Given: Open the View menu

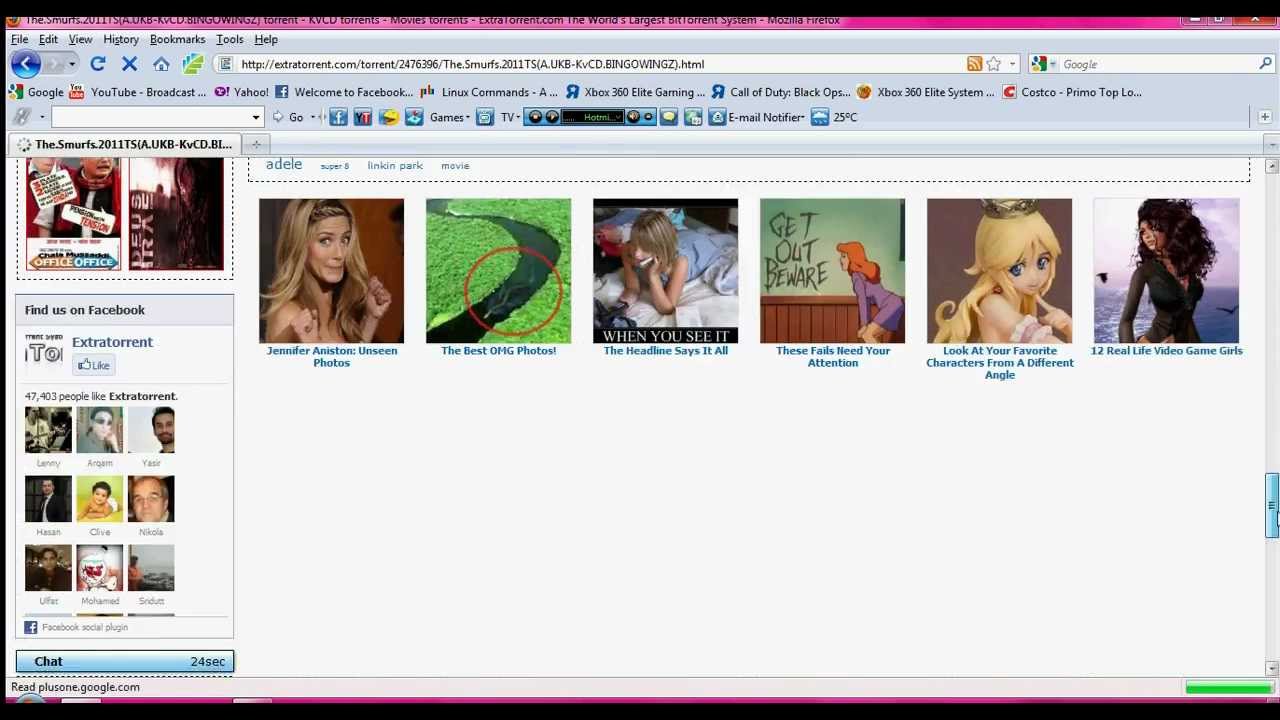Looking at the screenshot, I should click(80, 39).
